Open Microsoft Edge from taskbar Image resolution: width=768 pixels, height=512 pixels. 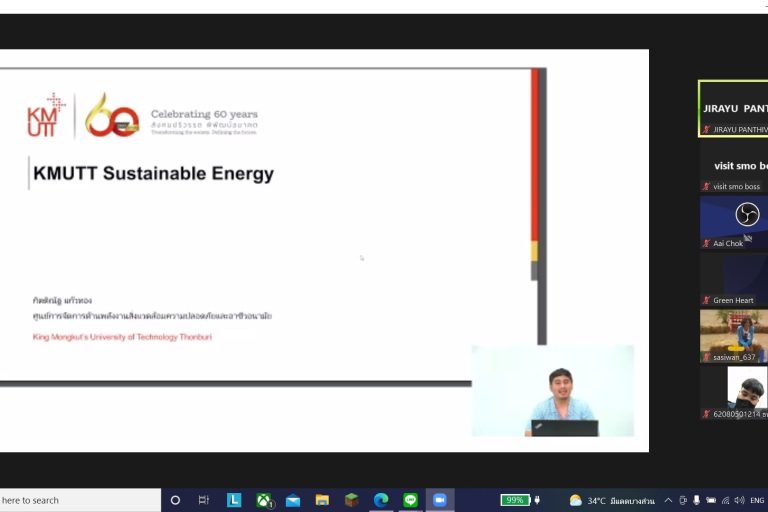pos(381,500)
